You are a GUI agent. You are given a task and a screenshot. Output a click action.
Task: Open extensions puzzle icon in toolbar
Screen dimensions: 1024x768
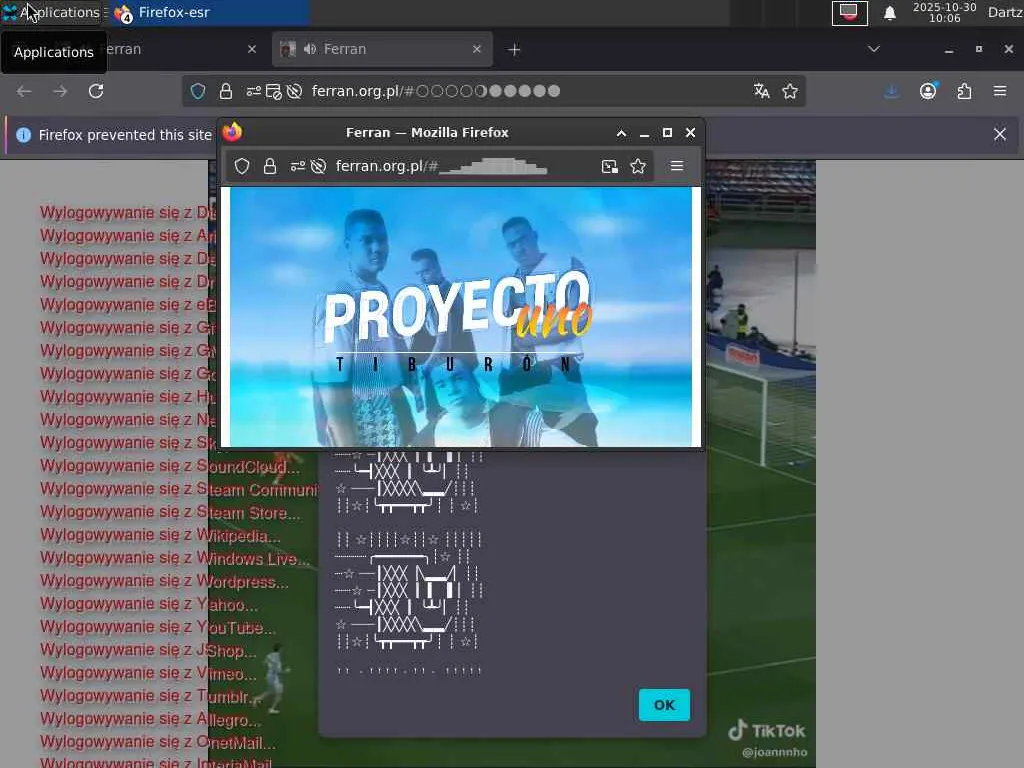(x=964, y=91)
